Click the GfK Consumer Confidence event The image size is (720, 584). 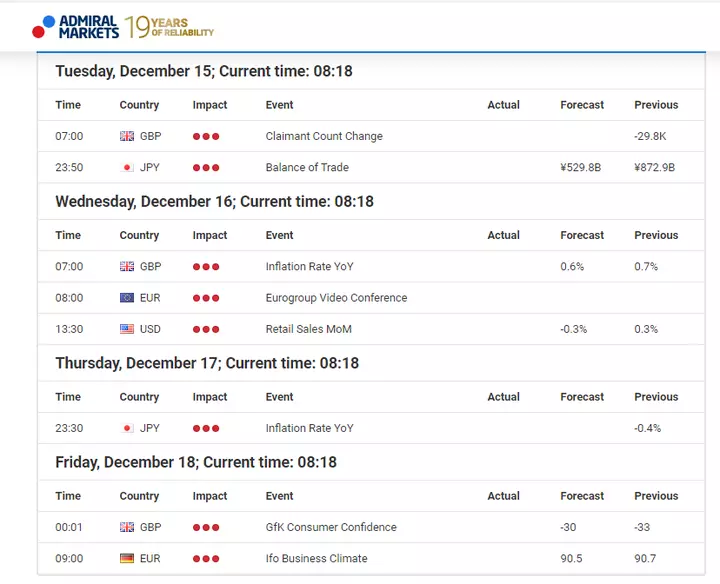click(331, 528)
